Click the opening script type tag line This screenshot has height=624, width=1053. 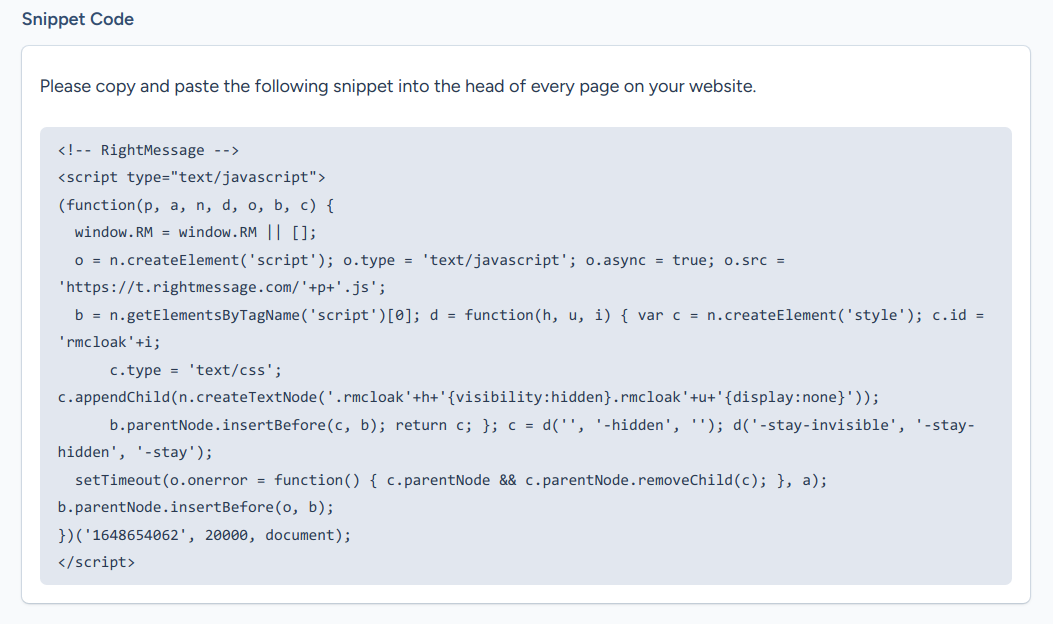click(x=192, y=177)
